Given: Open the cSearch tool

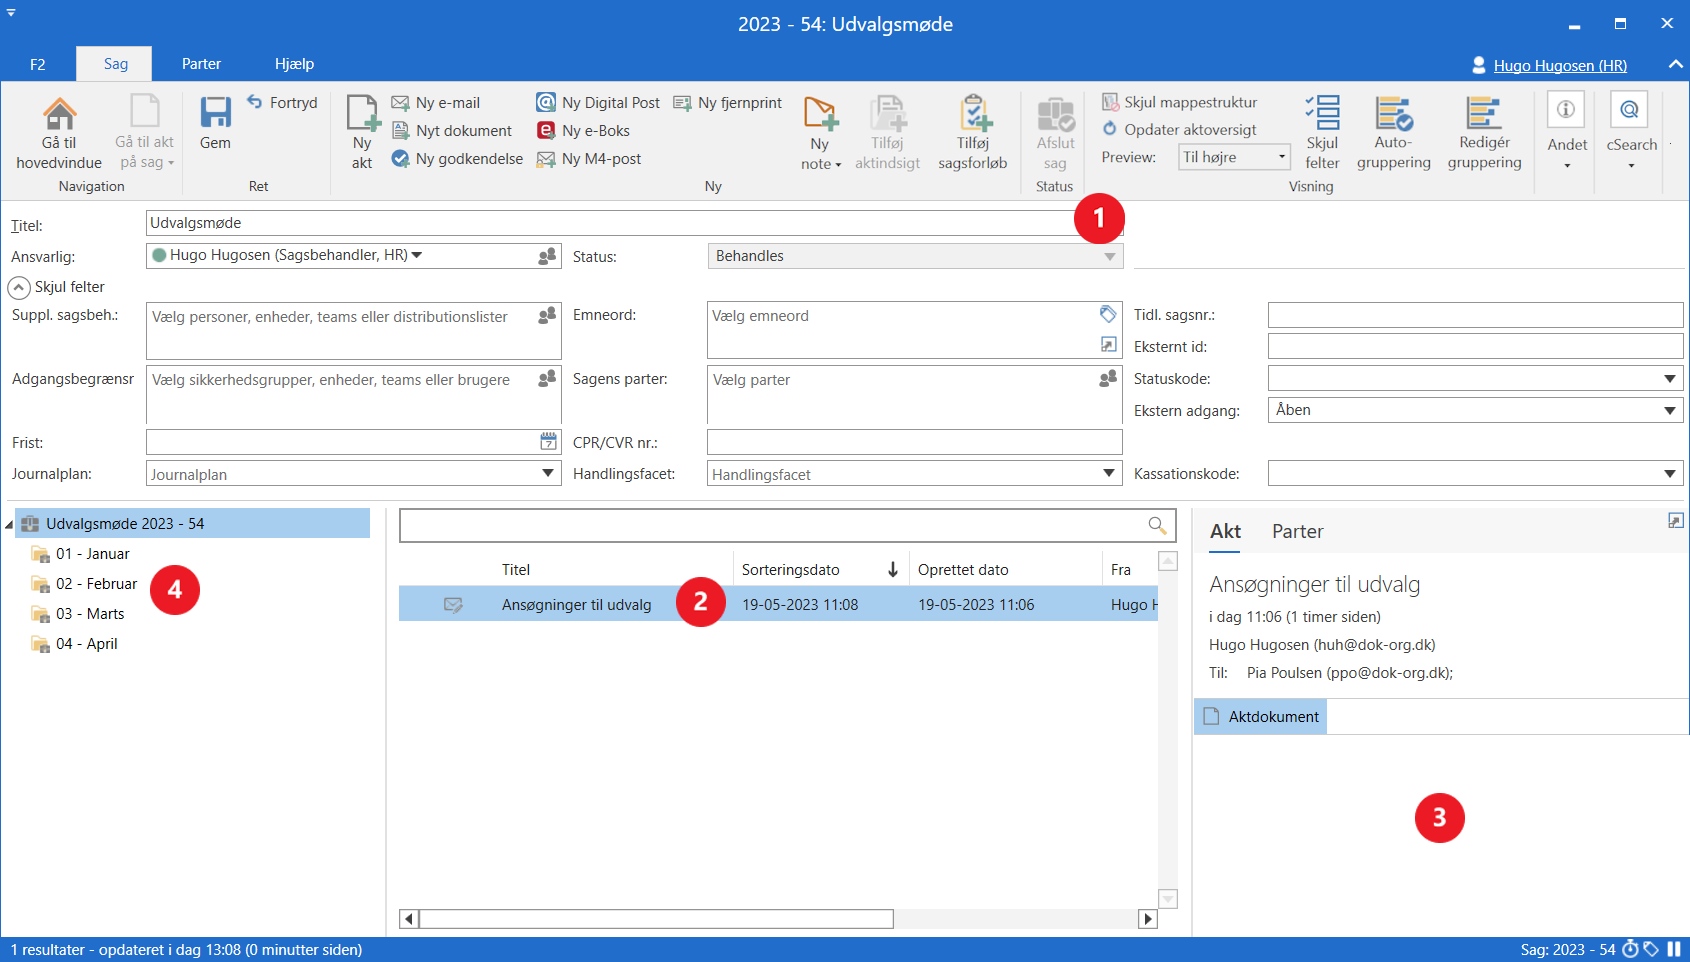Looking at the screenshot, I should coord(1630,111).
